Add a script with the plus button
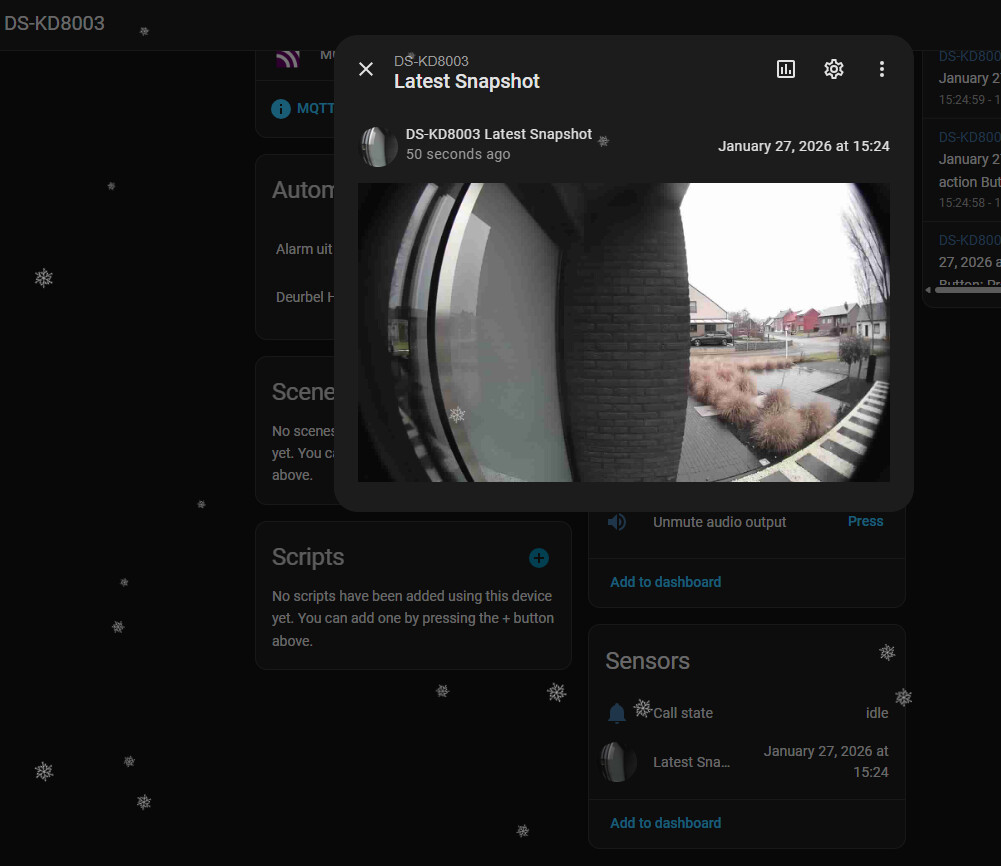 [x=539, y=558]
